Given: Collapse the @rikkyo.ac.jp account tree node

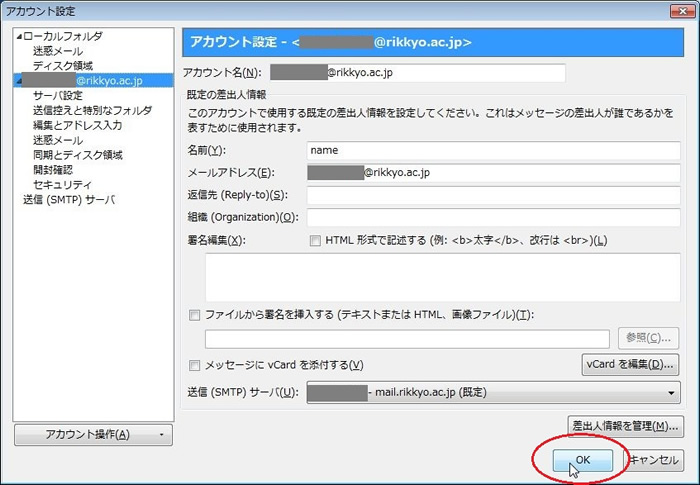Looking at the screenshot, I should point(19,81).
